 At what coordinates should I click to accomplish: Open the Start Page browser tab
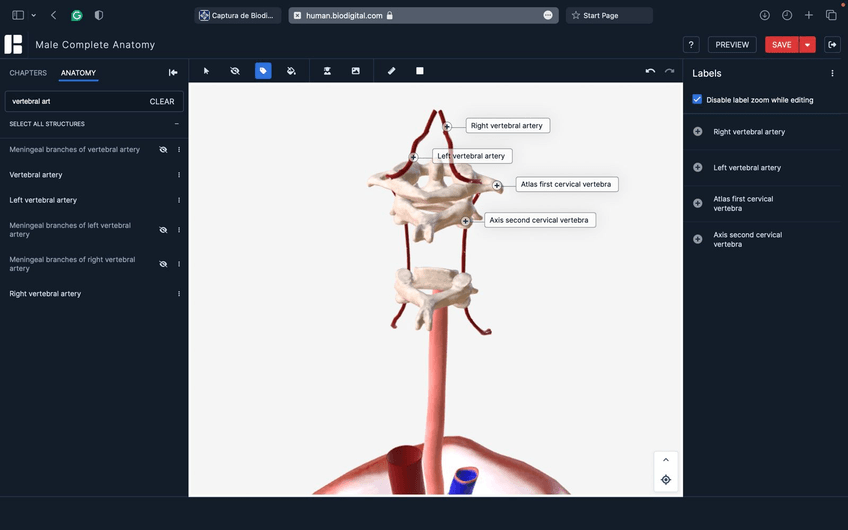coord(609,16)
